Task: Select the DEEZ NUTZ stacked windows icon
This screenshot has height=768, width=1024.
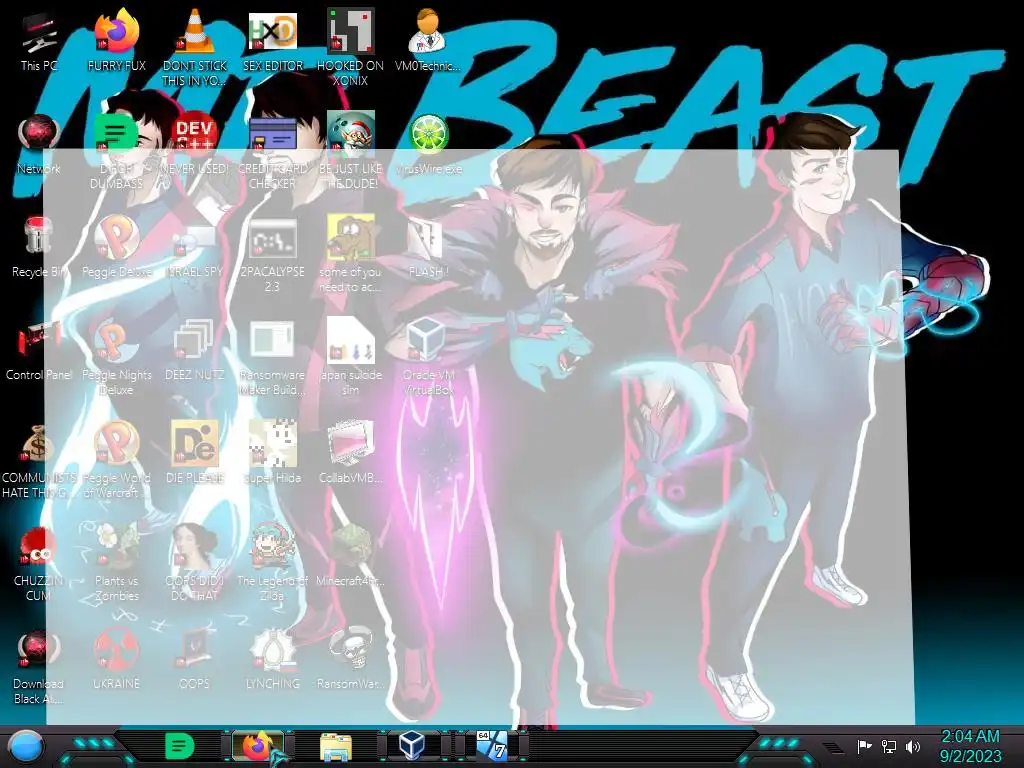Action: coord(195,351)
